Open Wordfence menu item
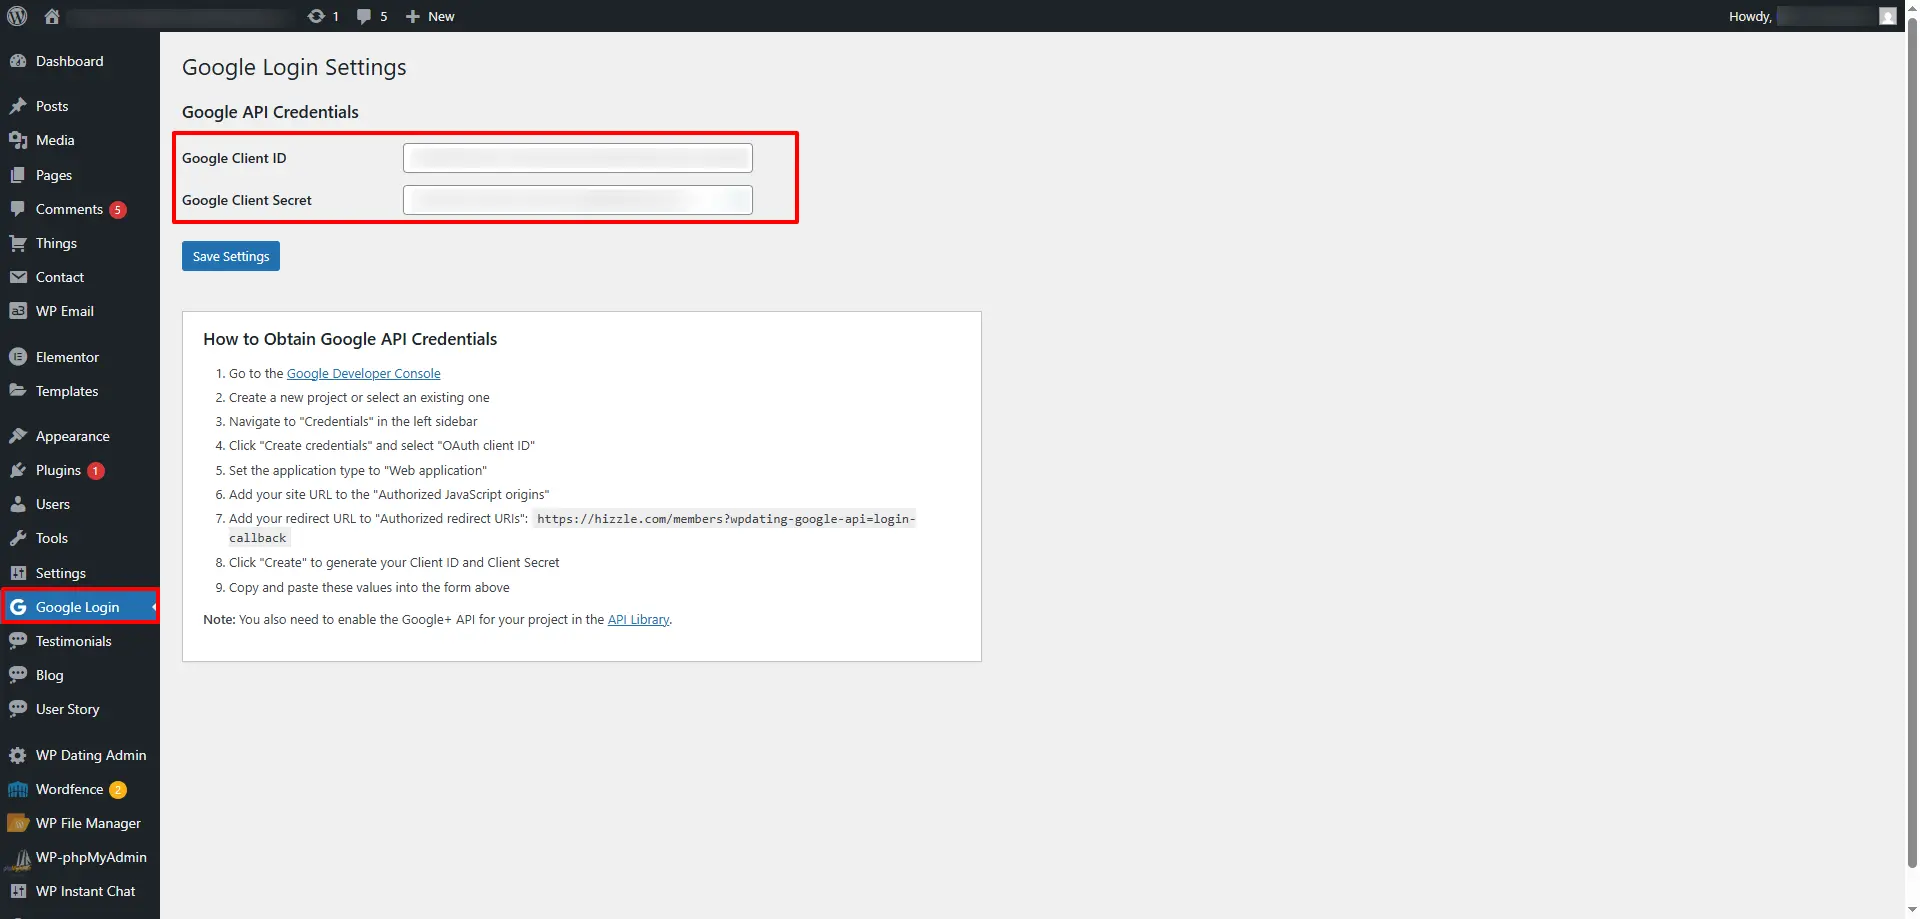This screenshot has width=1920, height=919. point(80,789)
